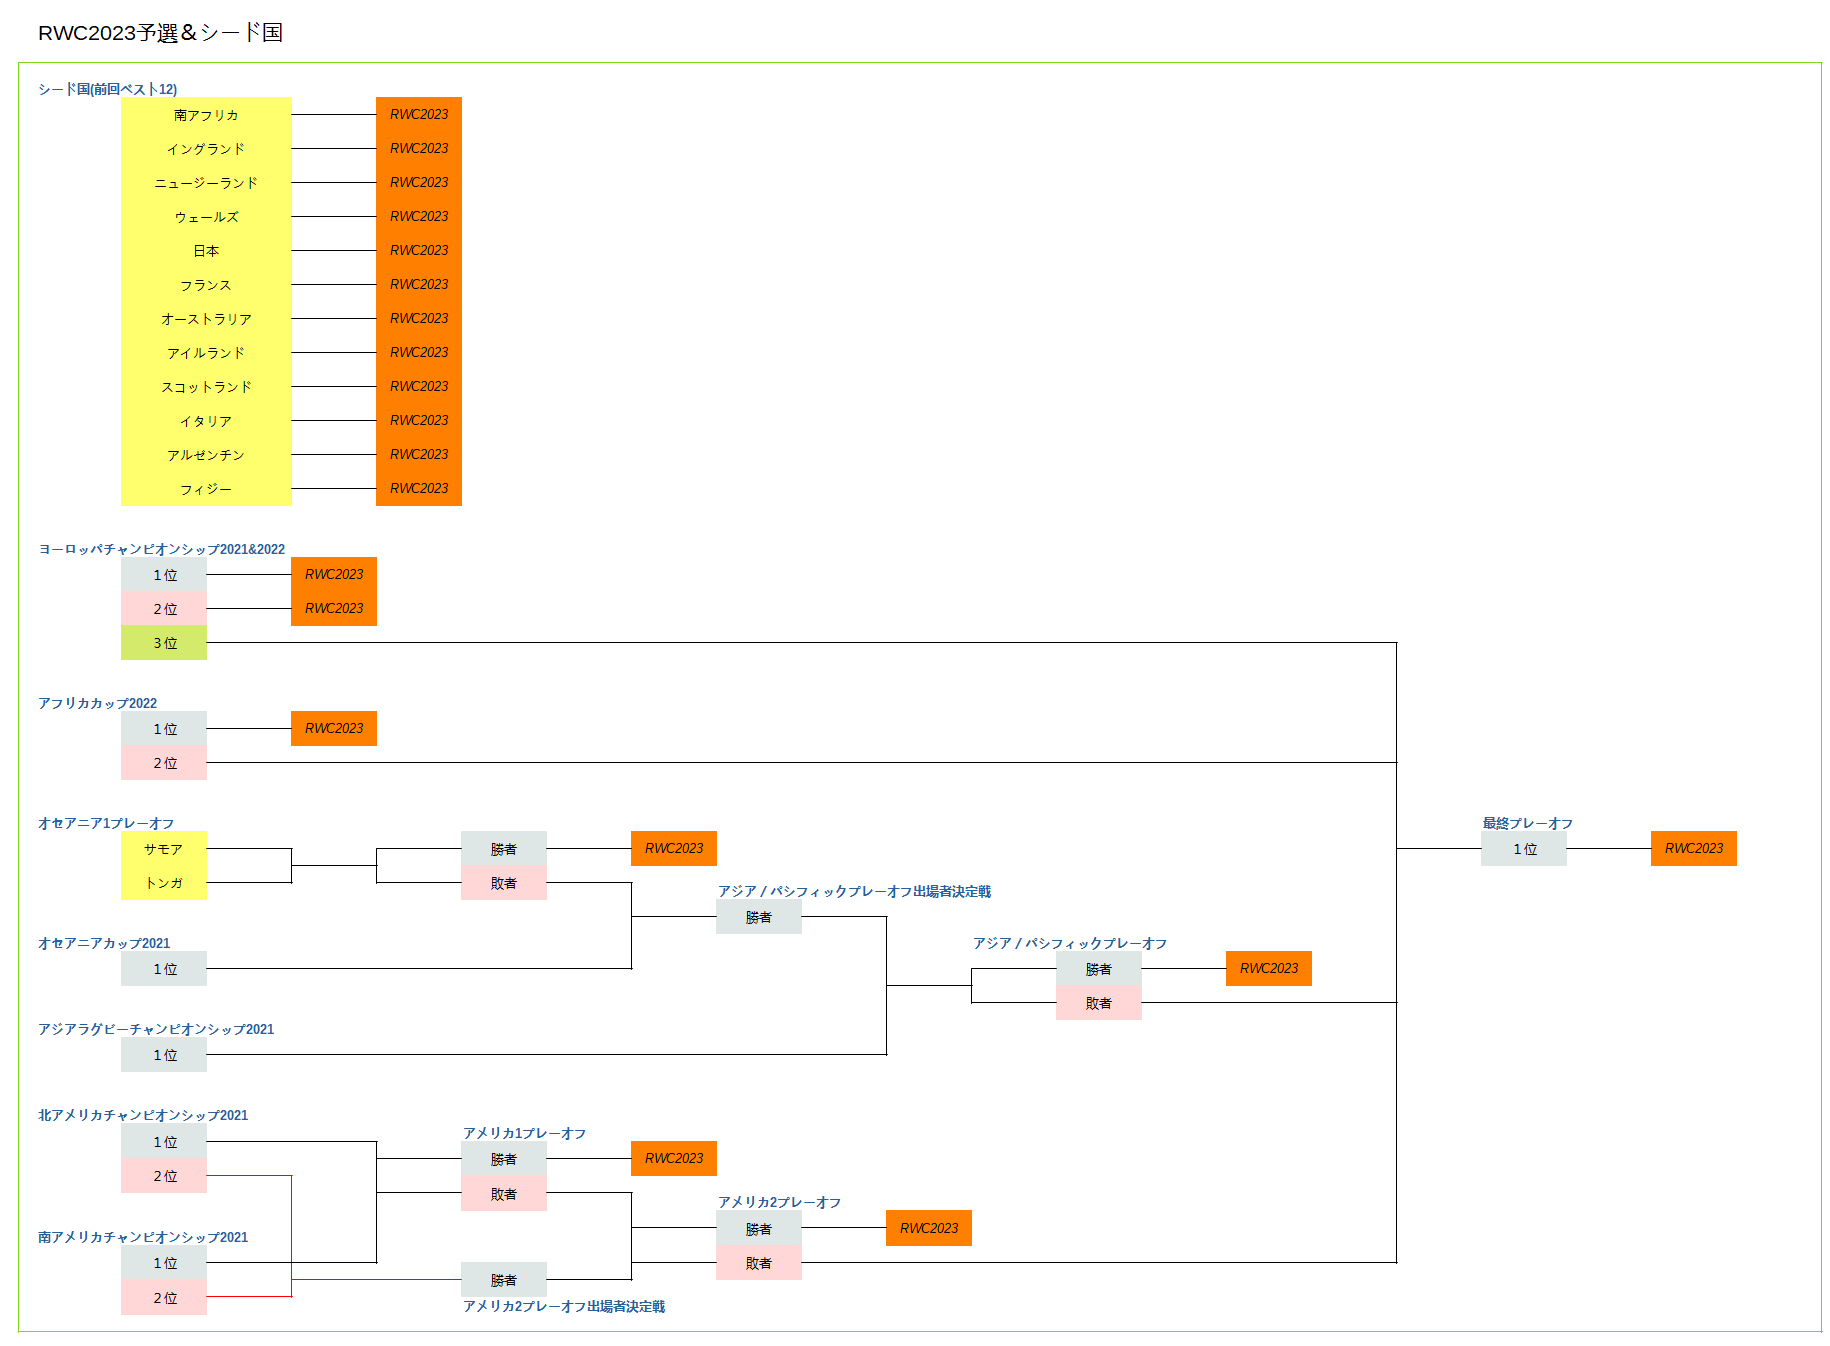Image resolution: width=1830 pixels, height=1346 pixels.
Task: Select the シード国(前回ベスト12) heading
Action: point(107,89)
